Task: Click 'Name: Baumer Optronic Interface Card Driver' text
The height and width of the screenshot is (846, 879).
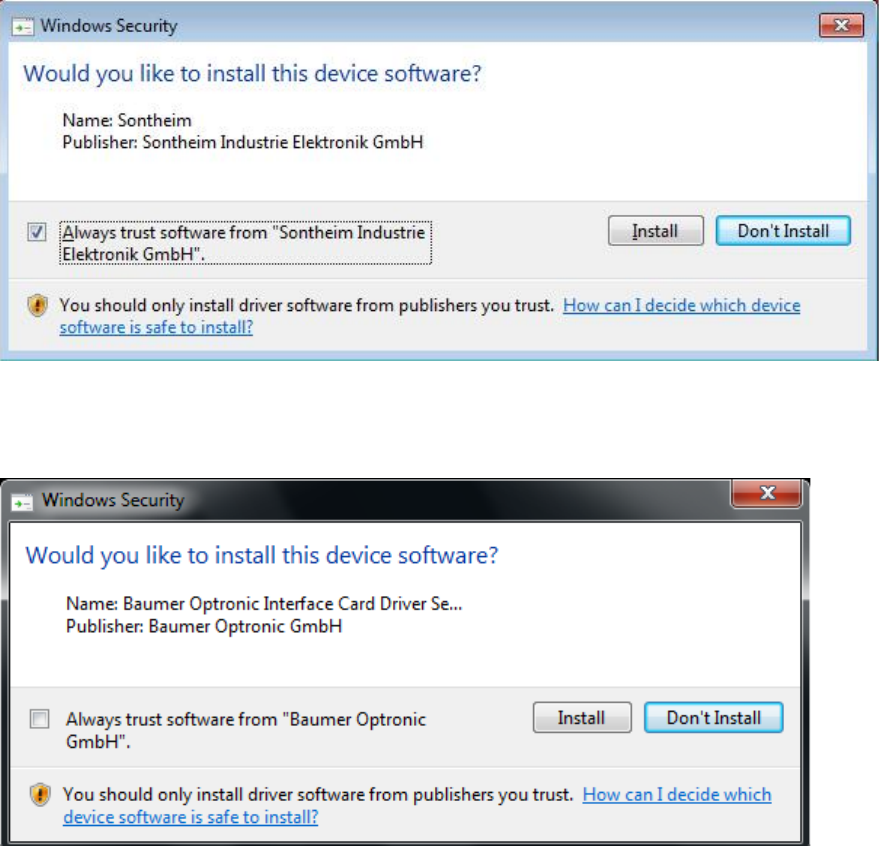Action: tap(264, 604)
